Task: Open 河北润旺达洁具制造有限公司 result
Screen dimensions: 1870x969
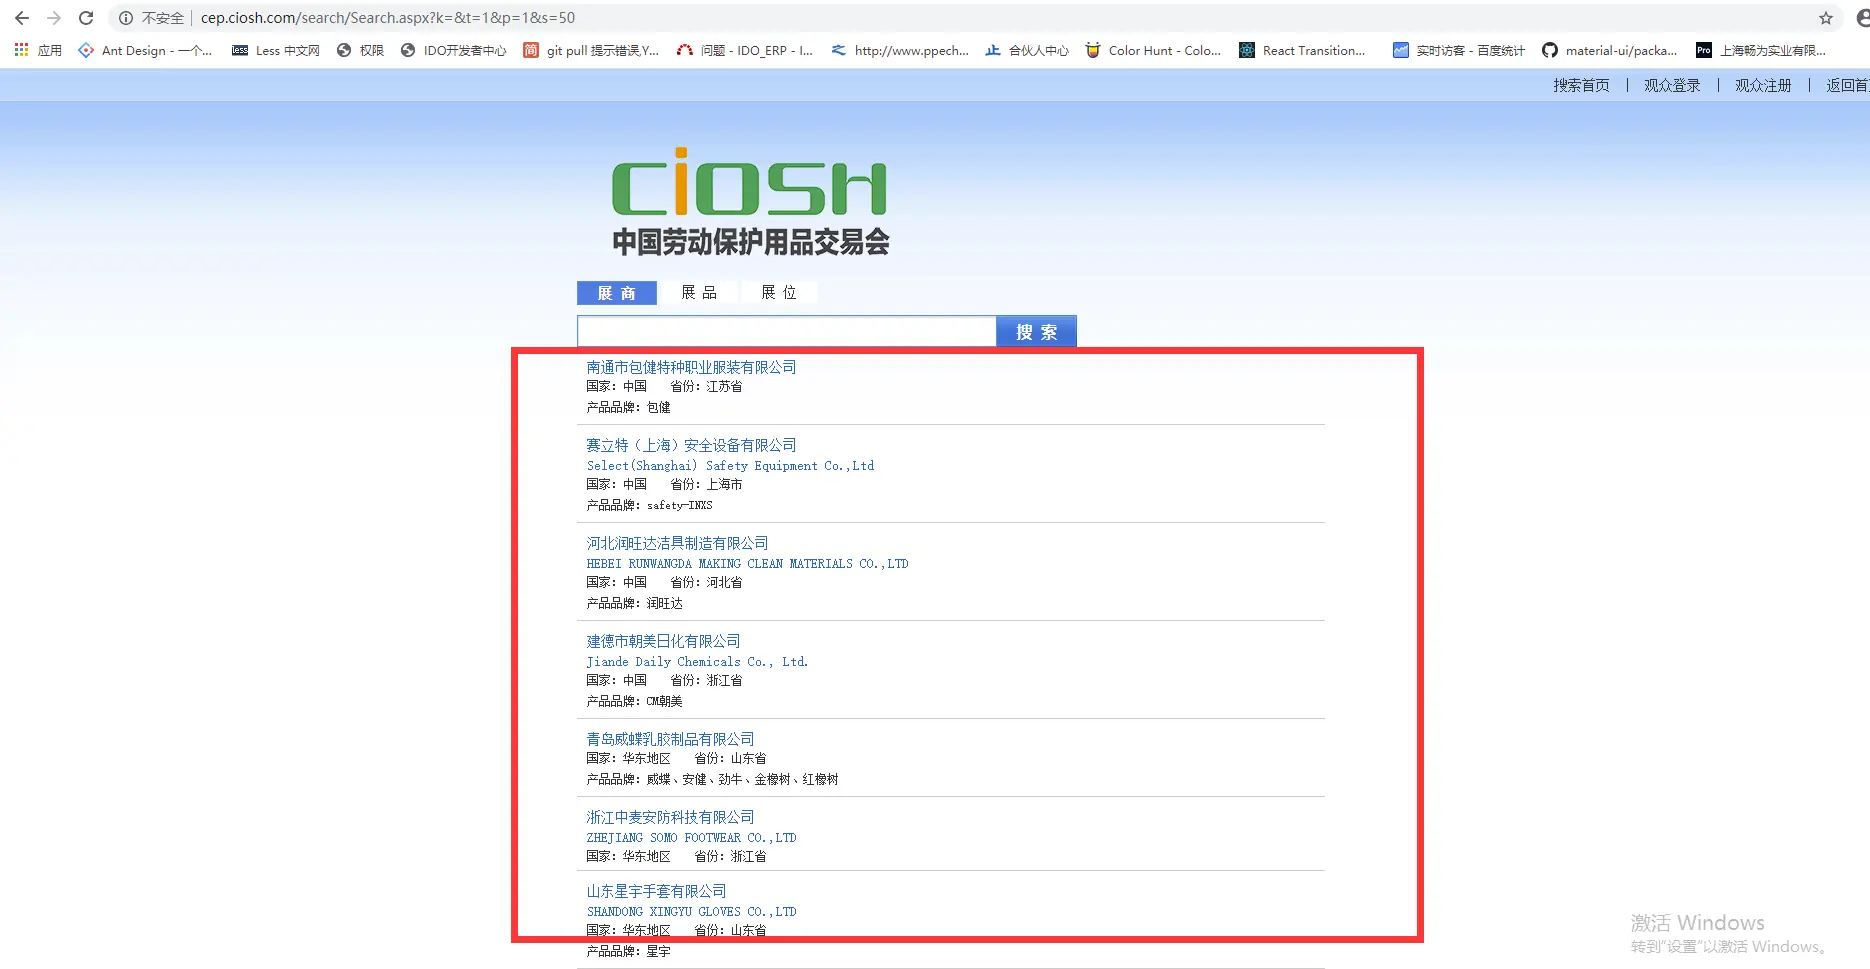Action: tap(677, 543)
